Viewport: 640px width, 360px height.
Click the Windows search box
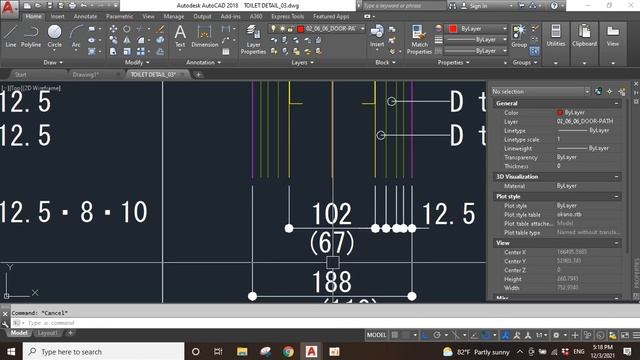point(103,351)
